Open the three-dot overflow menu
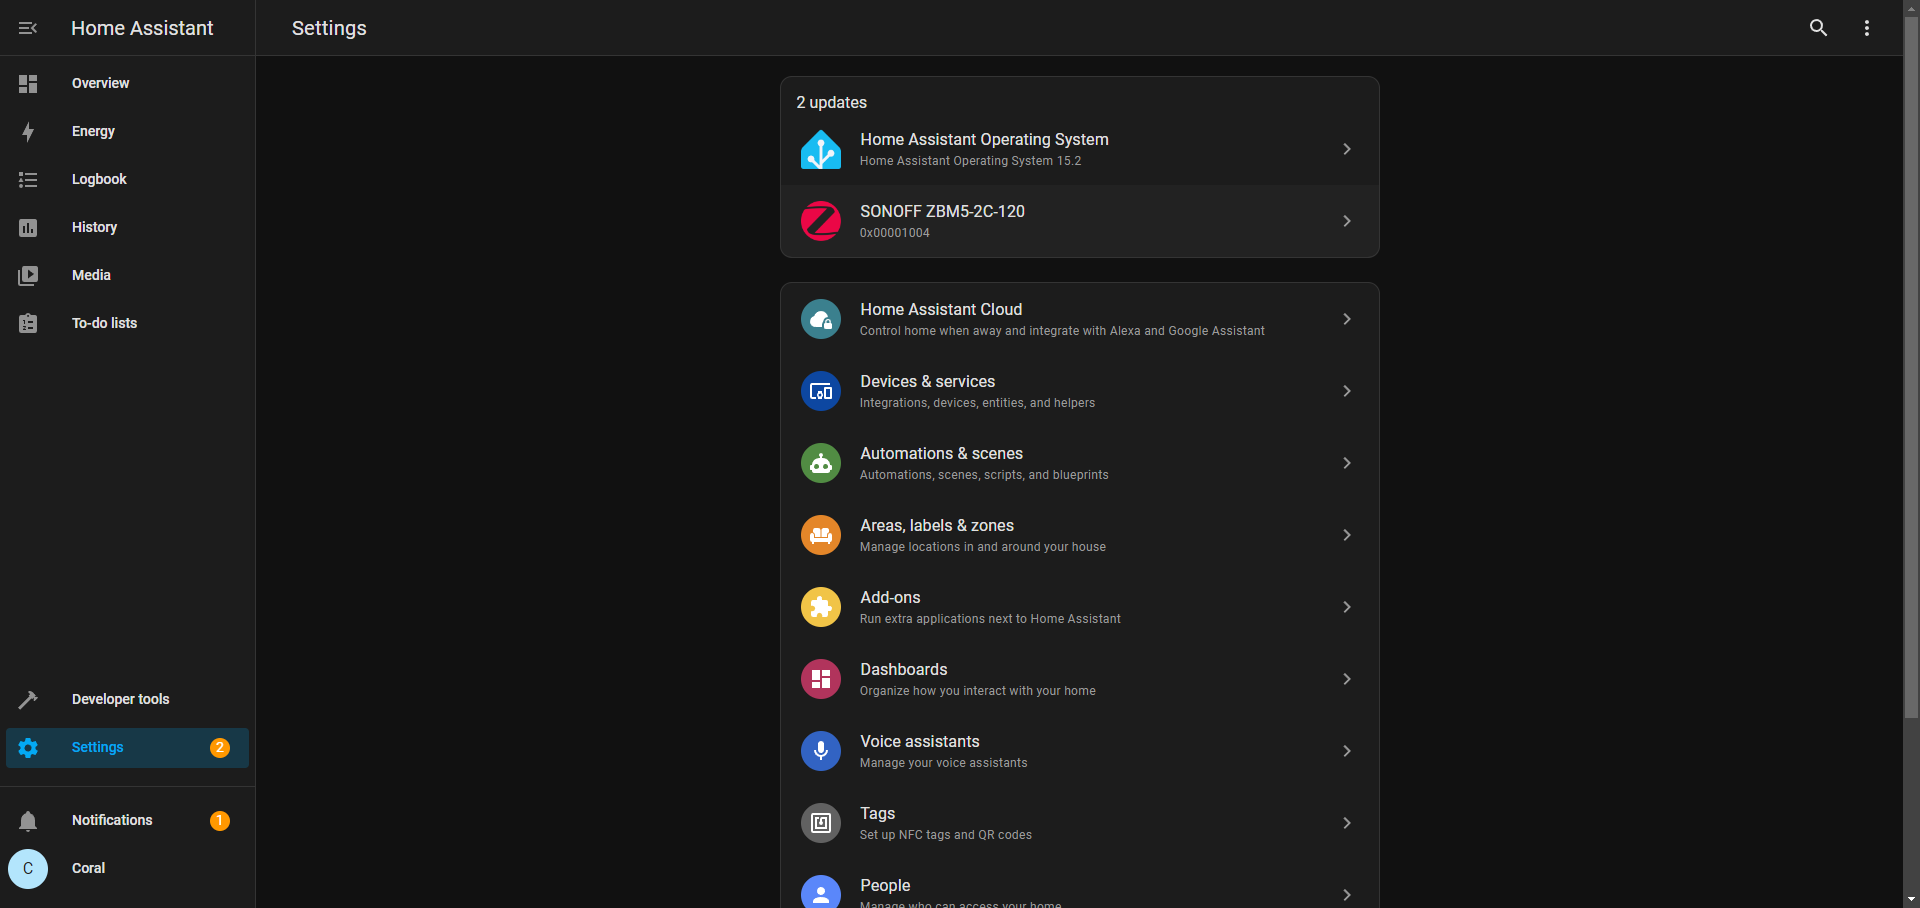The width and height of the screenshot is (1920, 908). coord(1866,28)
